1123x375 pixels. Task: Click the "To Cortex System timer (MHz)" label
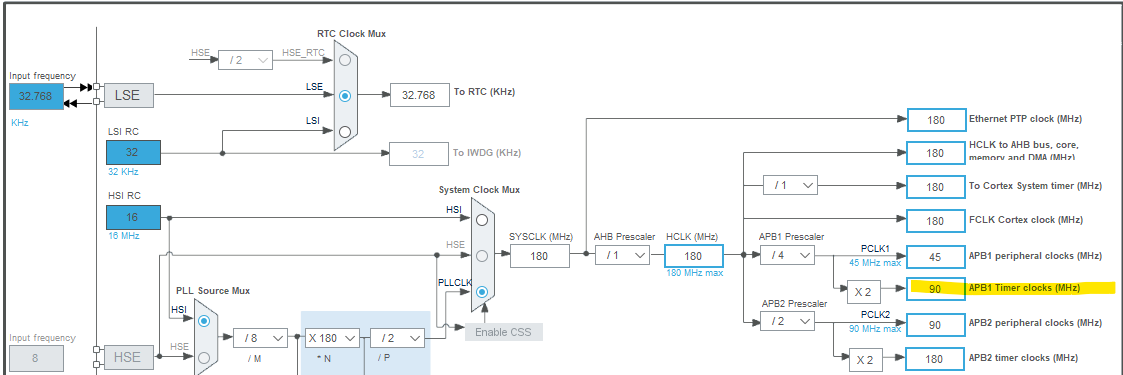click(x=1036, y=186)
